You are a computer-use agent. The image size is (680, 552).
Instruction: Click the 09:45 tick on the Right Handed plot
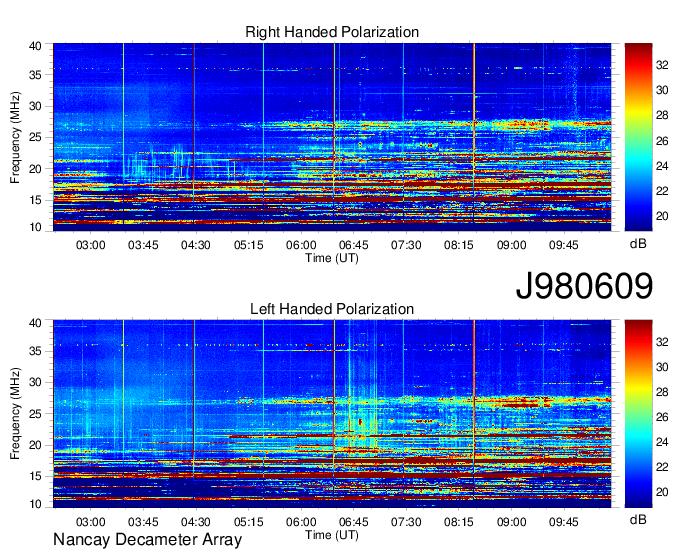564,245
